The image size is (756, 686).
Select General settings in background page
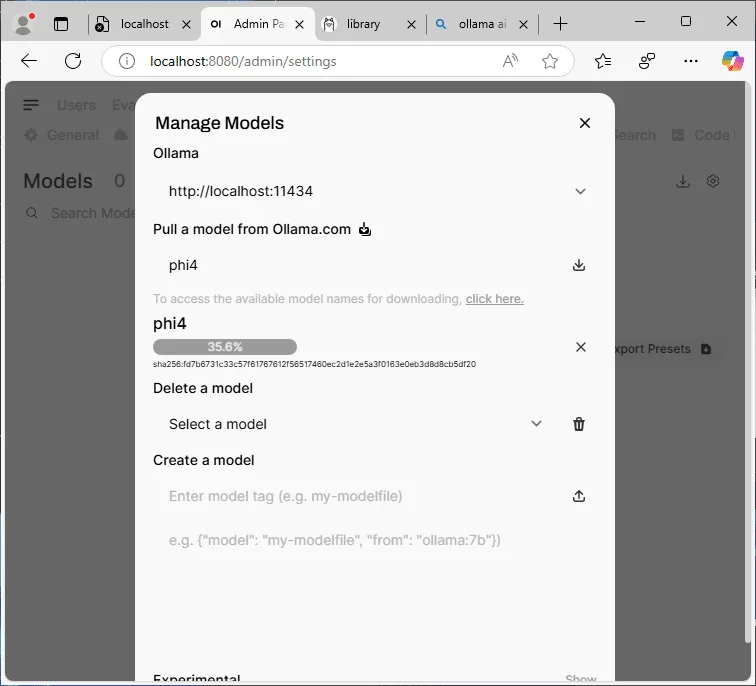tap(62, 135)
